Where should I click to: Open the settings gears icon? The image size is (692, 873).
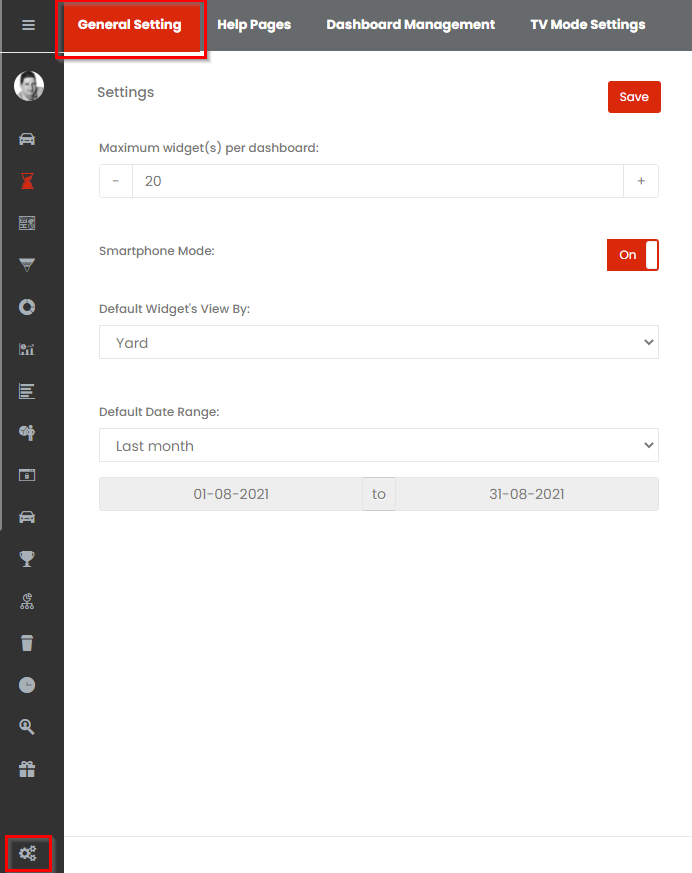(x=28, y=853)
